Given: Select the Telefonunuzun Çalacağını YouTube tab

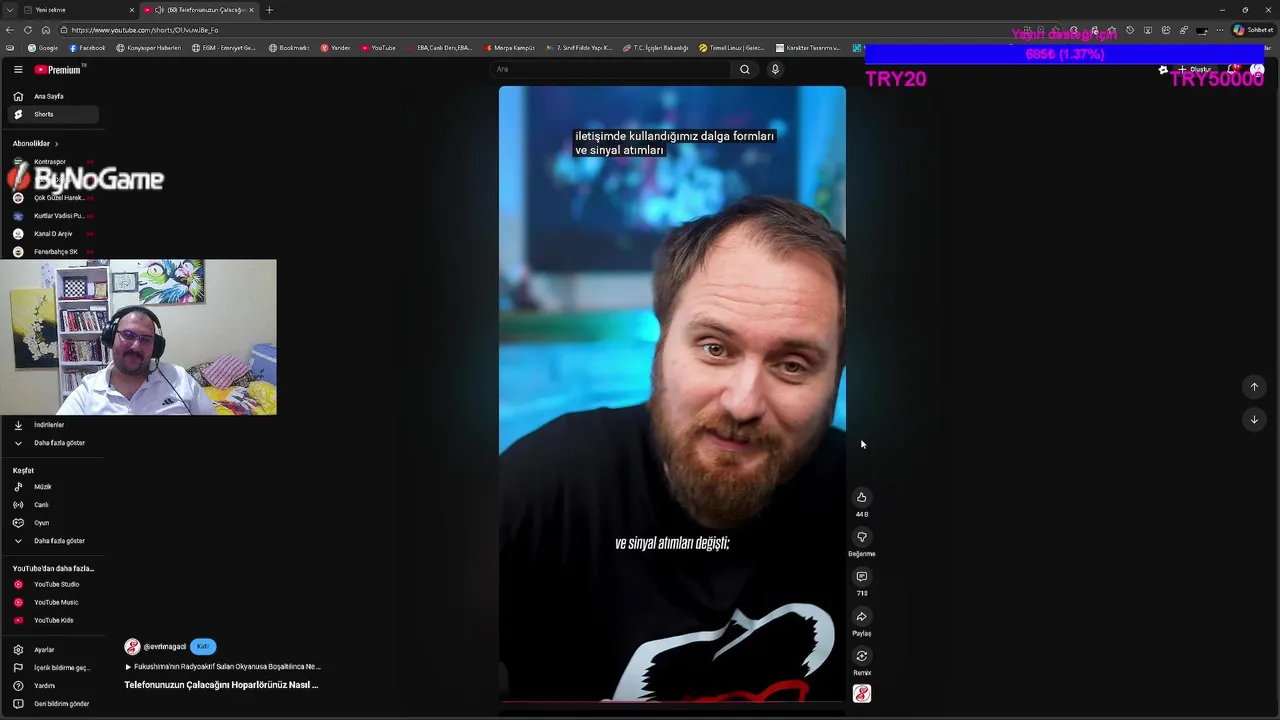Looking at the screenshot, I should pyautogui.click(x=198, y=10).
